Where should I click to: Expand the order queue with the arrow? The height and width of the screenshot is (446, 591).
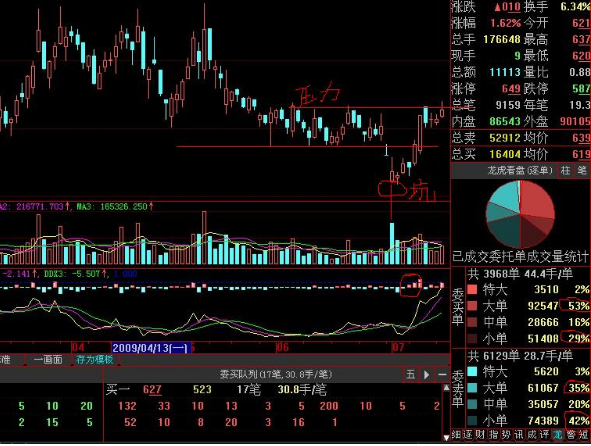click(x=426, y=374)
